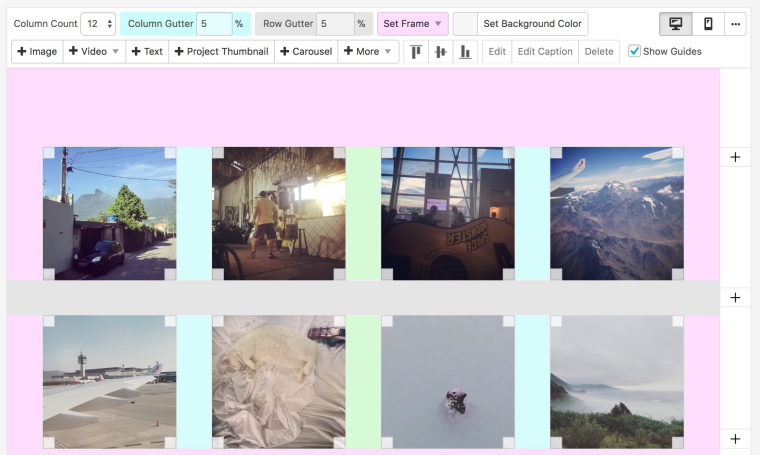Switch to phone view icon

tap(708, 24)
